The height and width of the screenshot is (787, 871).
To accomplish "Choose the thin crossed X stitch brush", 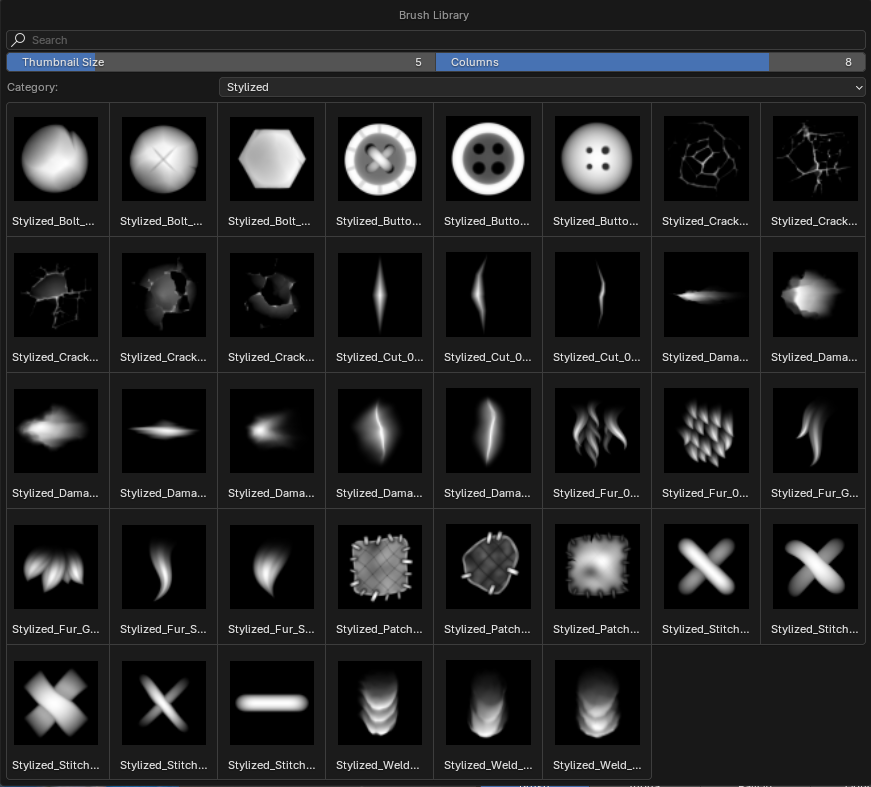I will pyautogui.click(x=164, y=702).
